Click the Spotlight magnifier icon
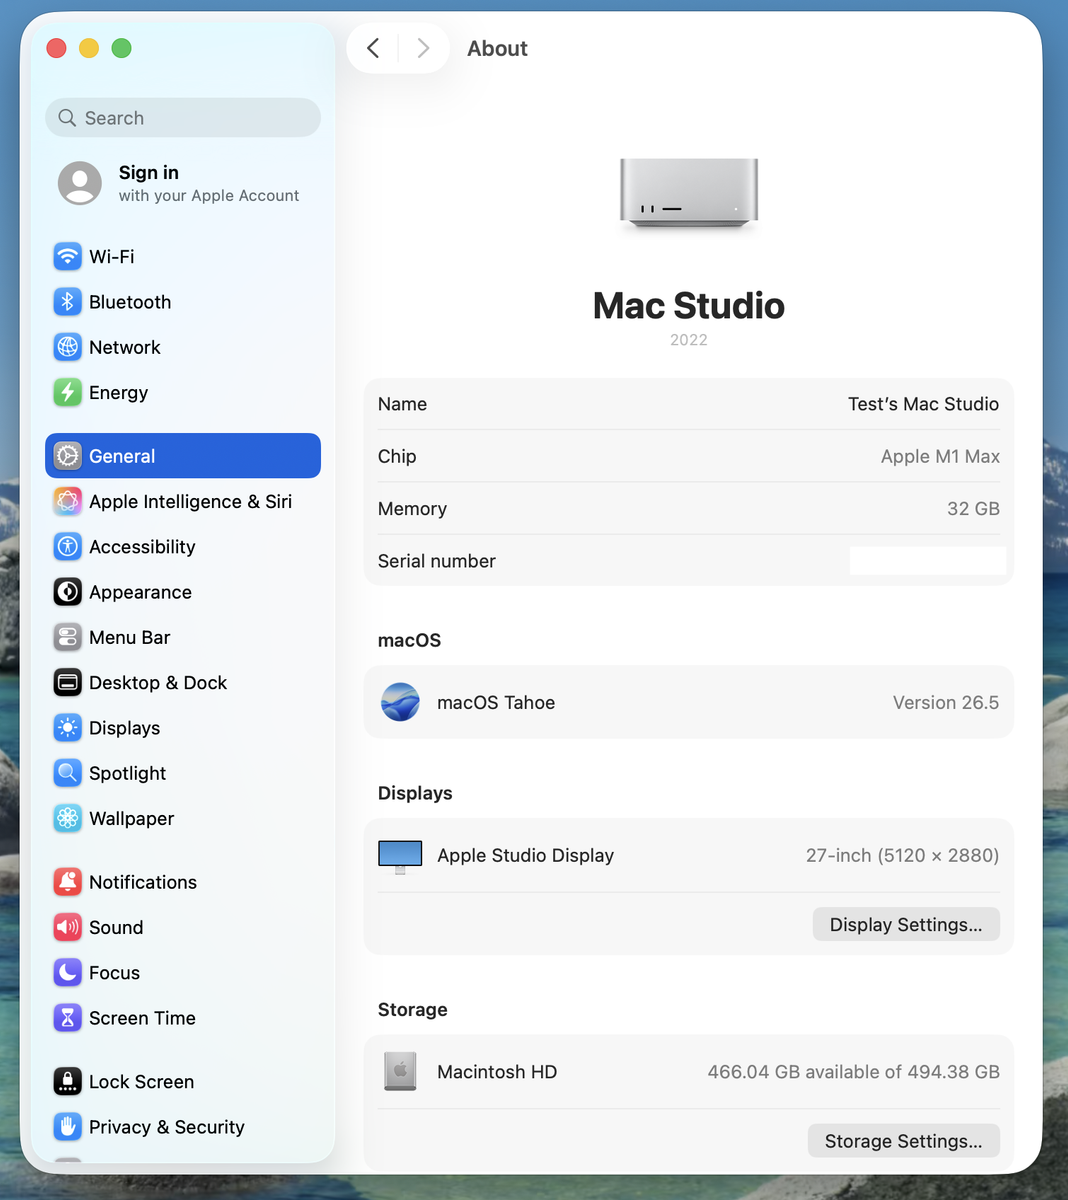This screenshot has height=1200, width=1068. (67, 773)
